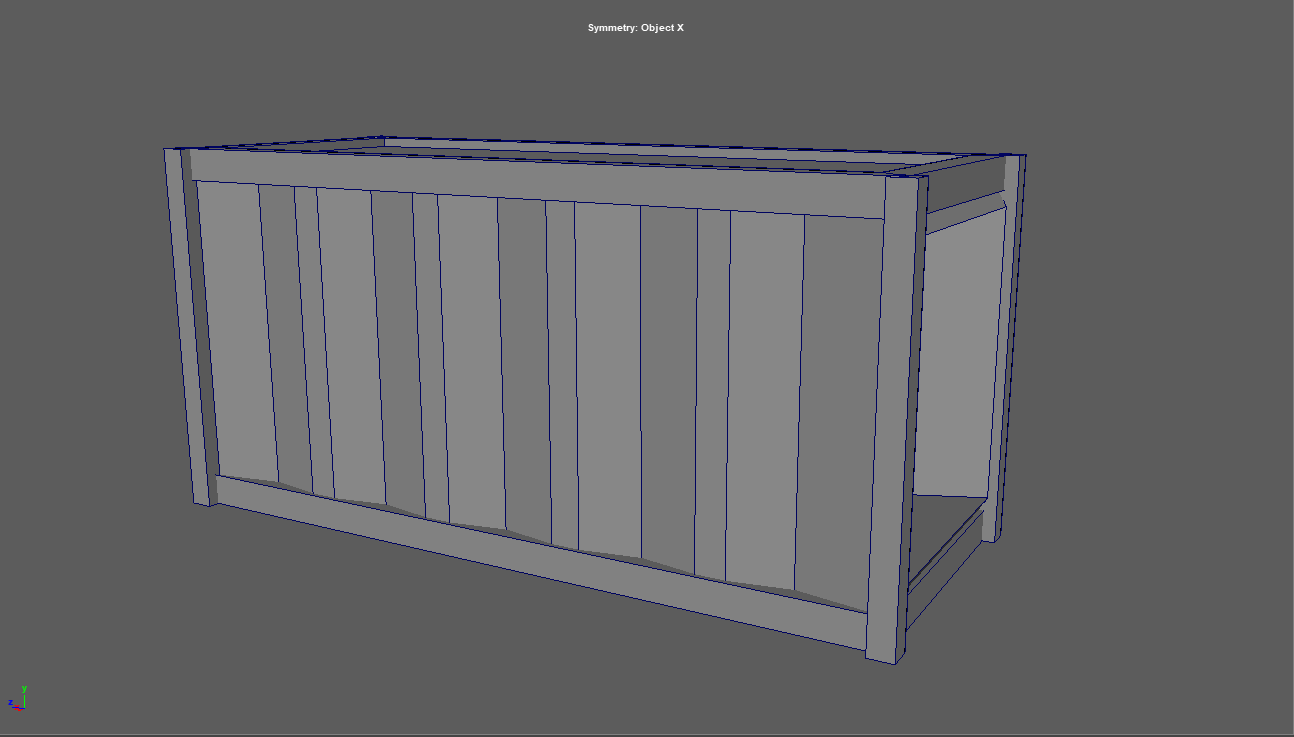Select the bottom front horizontal rail of crate
This screenshot has width=1294, height=737.
[x=541, y=561]
